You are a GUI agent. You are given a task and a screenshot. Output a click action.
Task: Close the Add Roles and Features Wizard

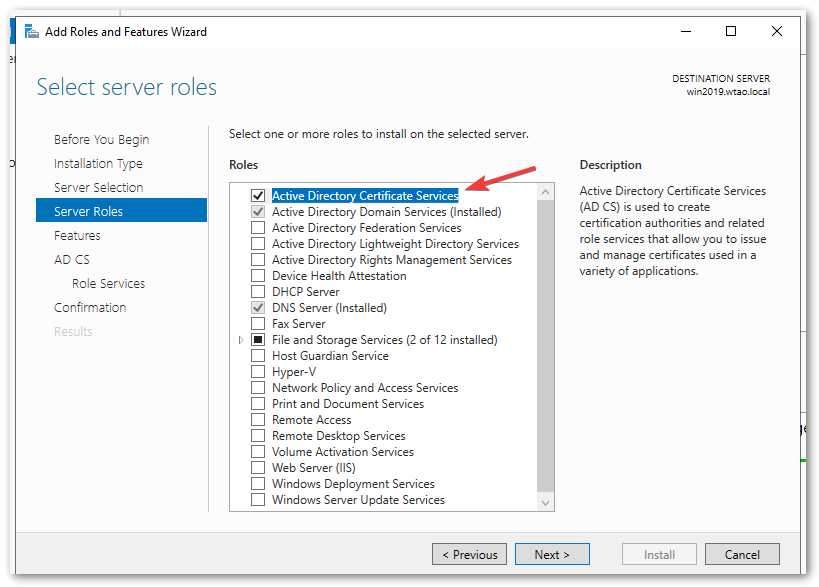[777, 32]
